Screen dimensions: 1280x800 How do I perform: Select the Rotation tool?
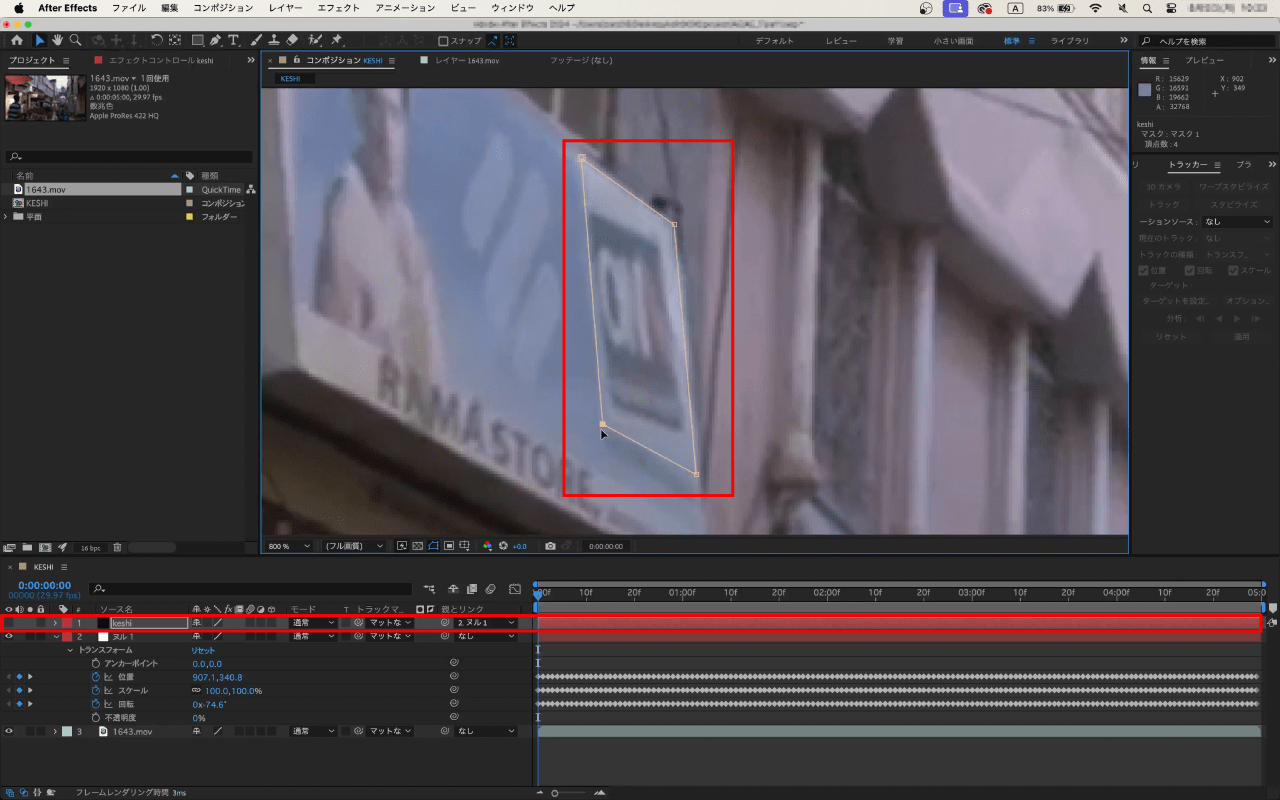(x=157, y=41)
